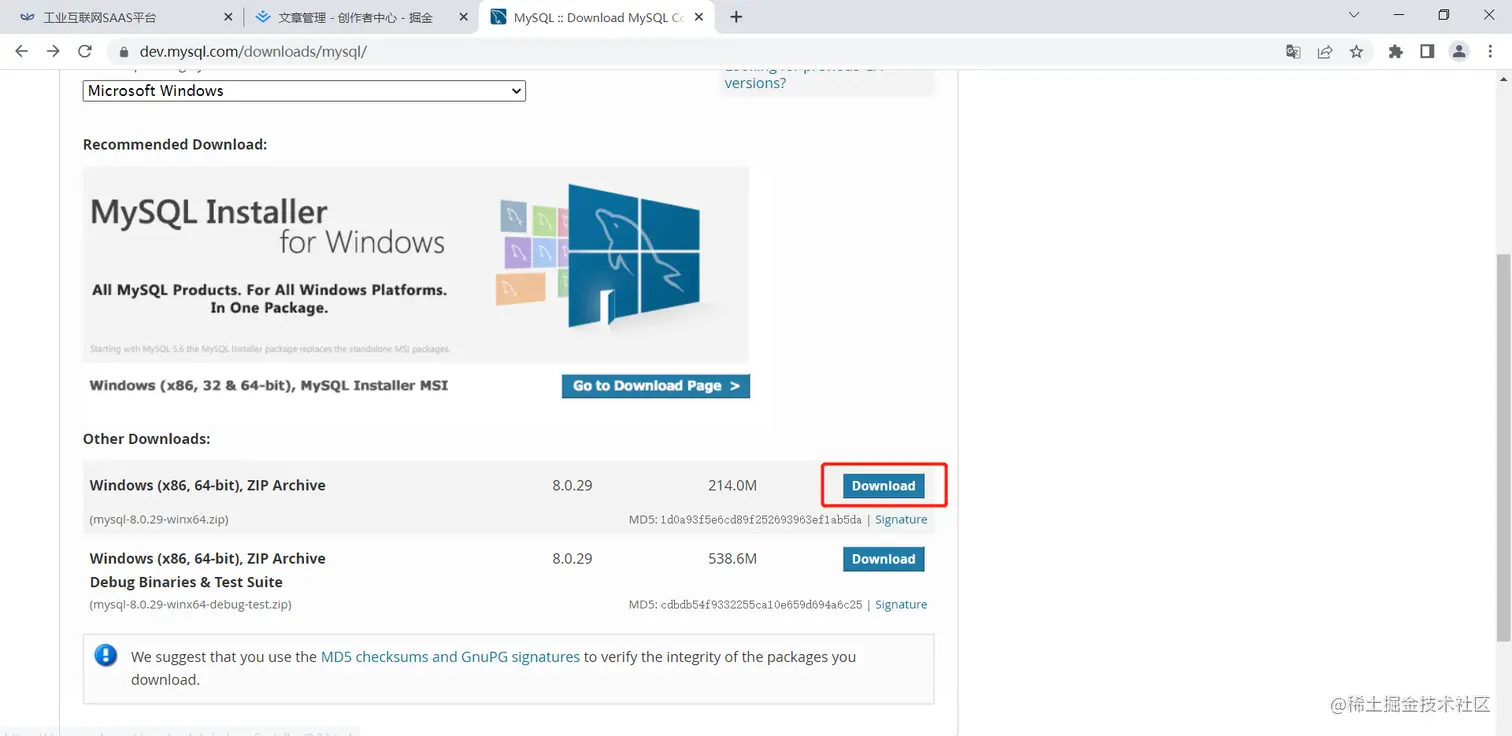
Task: Click the Debug Binaries & Test Suite label
Action: pyautogui.click(x=186, y=582)
